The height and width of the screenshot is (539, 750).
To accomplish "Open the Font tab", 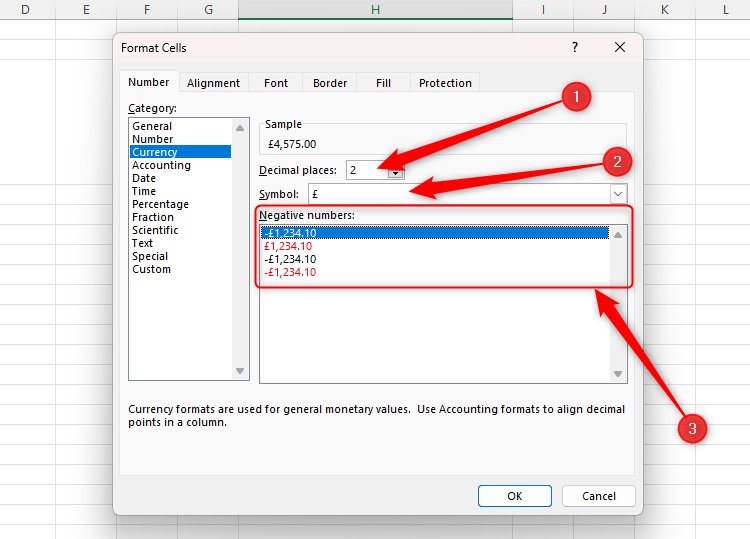I will [x=276, y=83].
